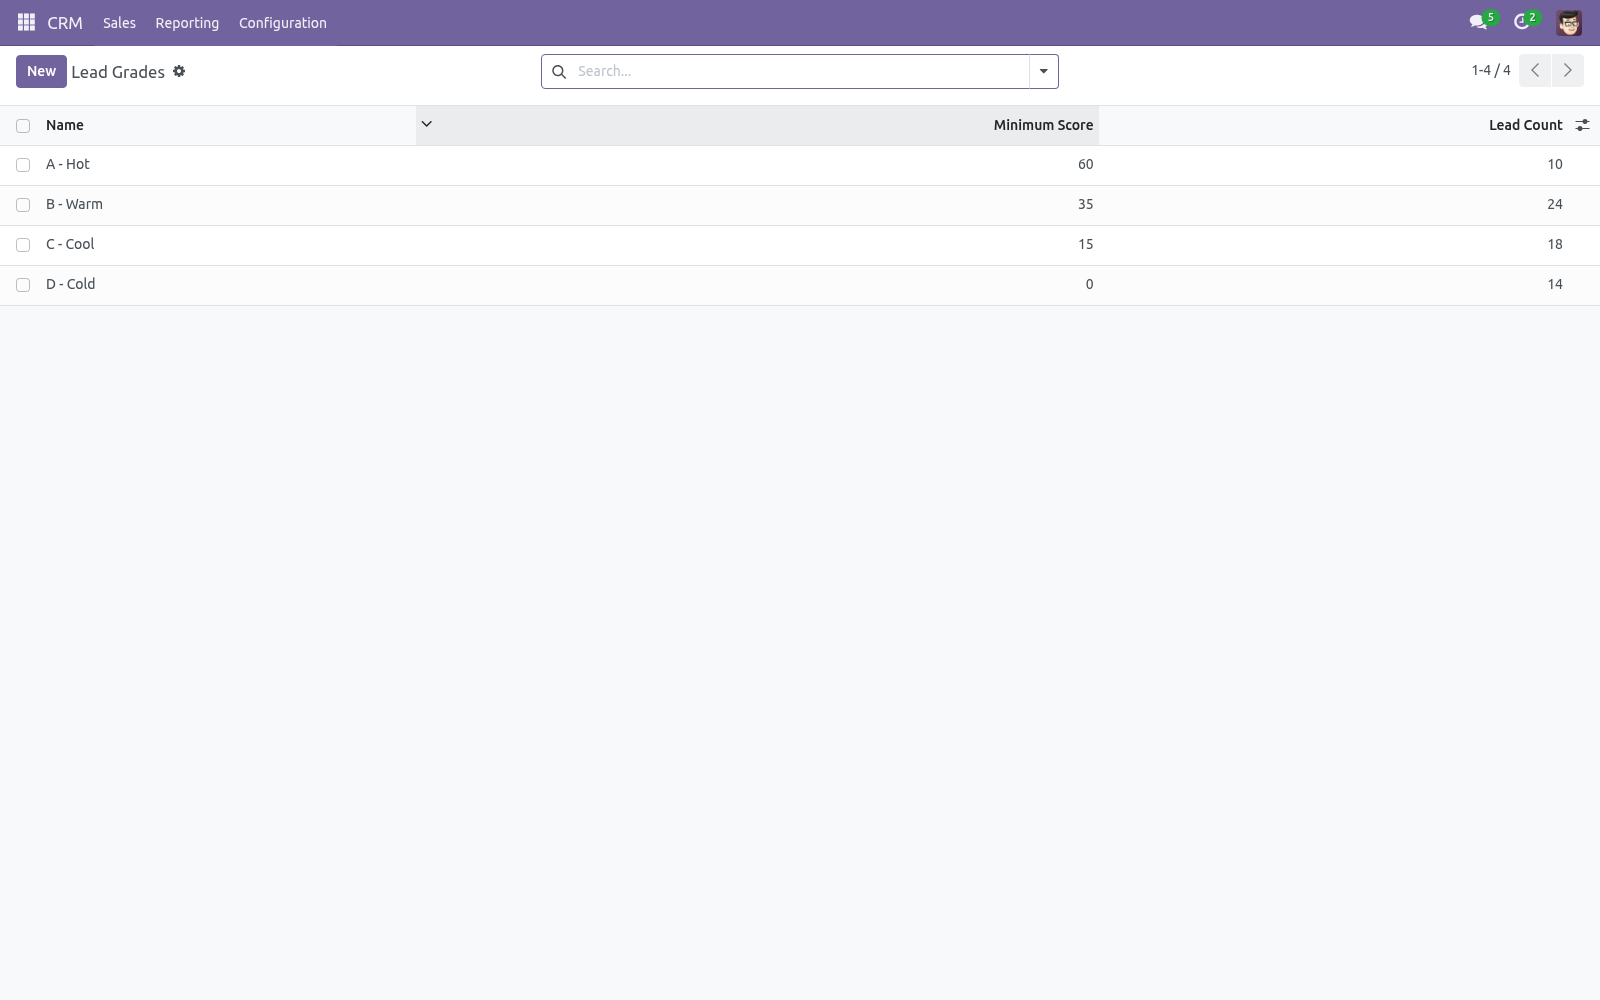Check the D - Cold row checkbox
Image resolution: width=1600 pixels, height=1000 pixels.
click(23, 285)
